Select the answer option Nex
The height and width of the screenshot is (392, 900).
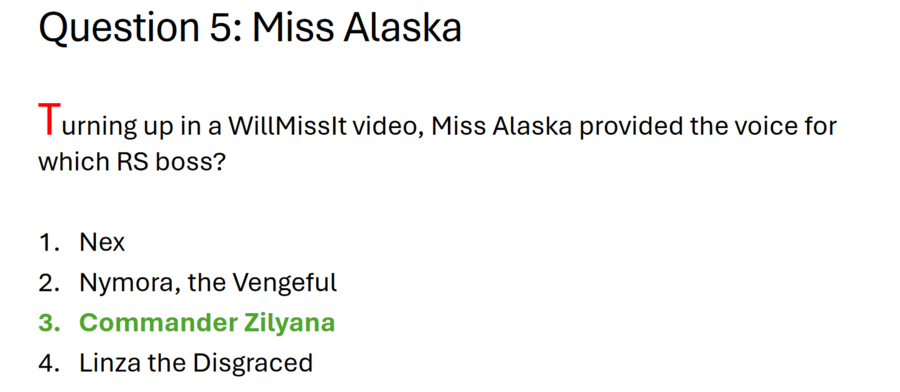pos(102,242)
